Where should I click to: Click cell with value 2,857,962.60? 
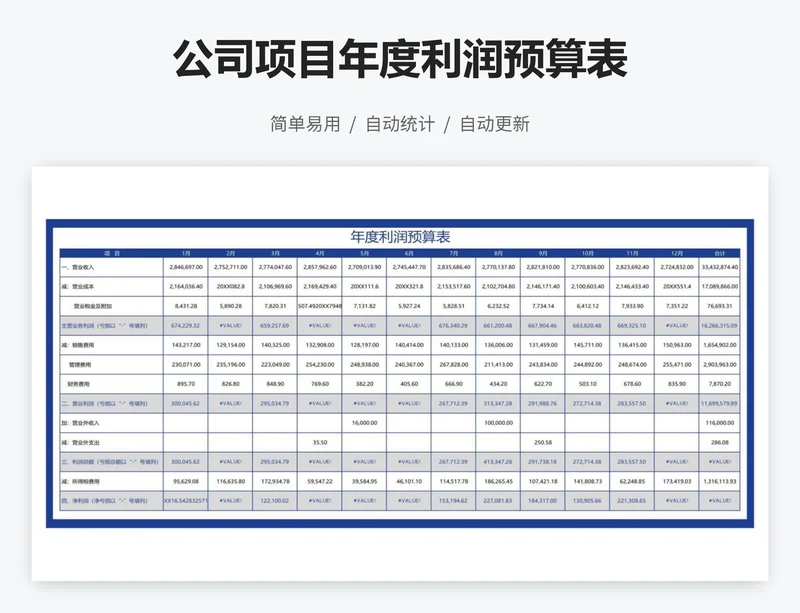click(x=320, y=267)
